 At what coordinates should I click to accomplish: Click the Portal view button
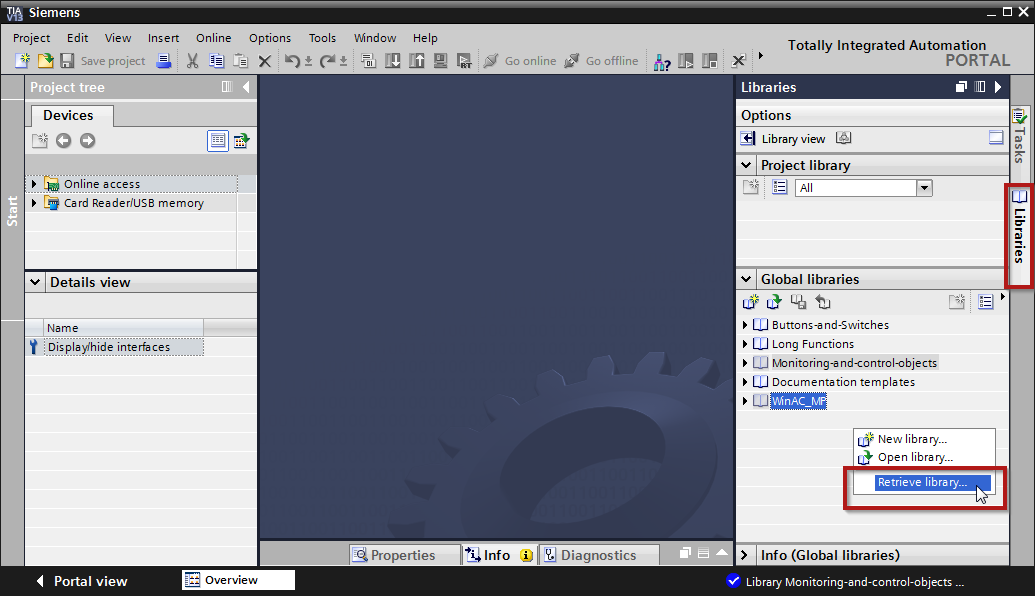point(81,581)
